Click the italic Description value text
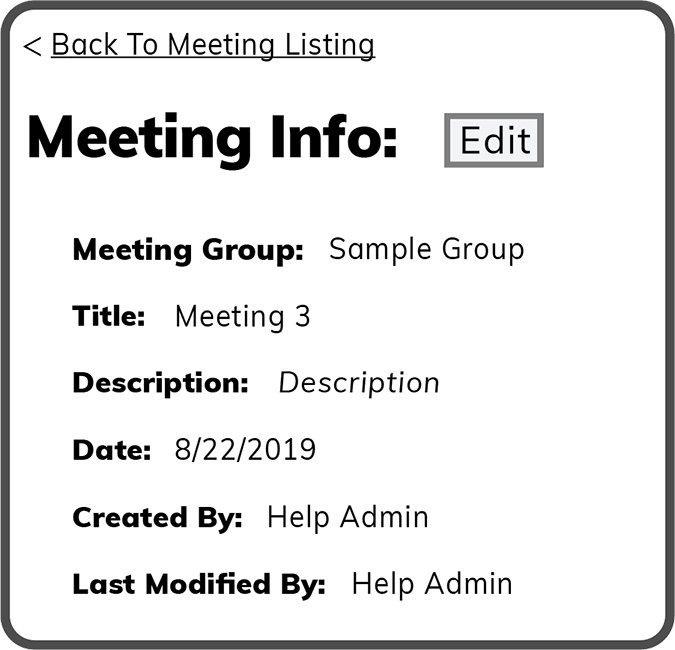Screen dimensions: 675x650 click(359, 383)
